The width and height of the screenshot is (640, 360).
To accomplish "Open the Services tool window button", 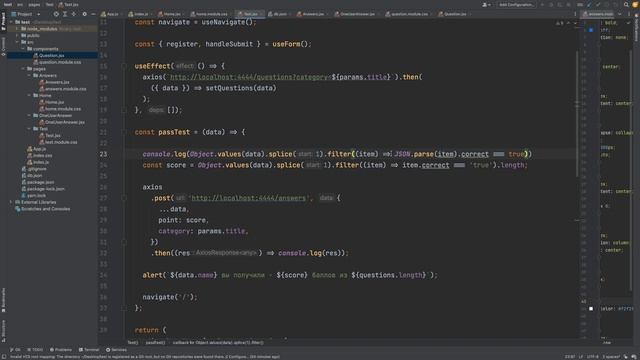I will 116,350.
